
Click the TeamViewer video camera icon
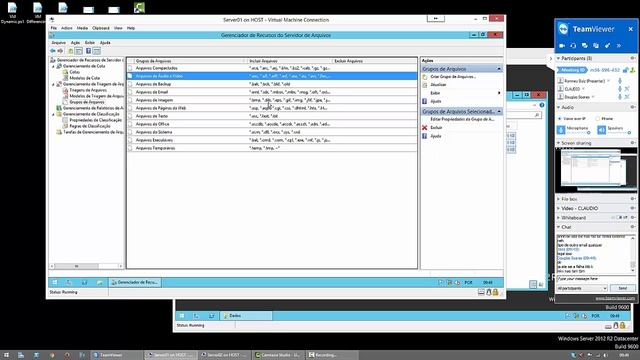click(562, 45)
